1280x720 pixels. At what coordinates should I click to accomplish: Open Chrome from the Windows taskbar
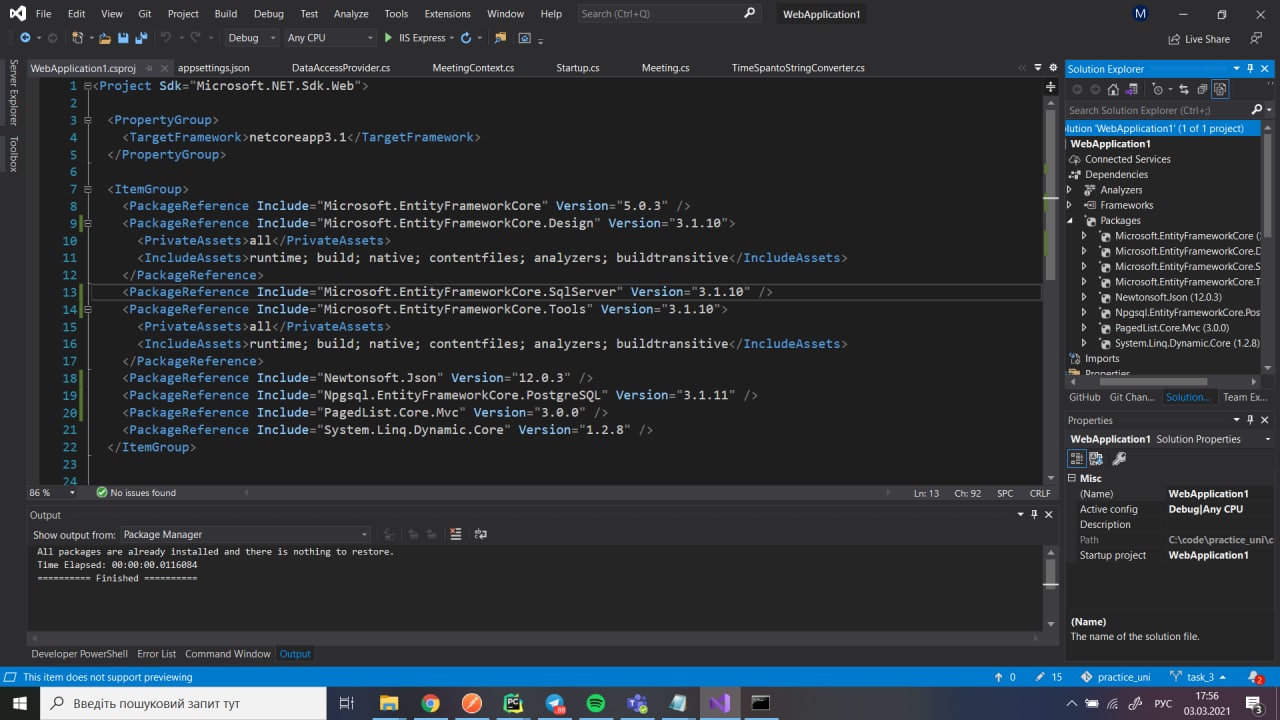(430, 703)
